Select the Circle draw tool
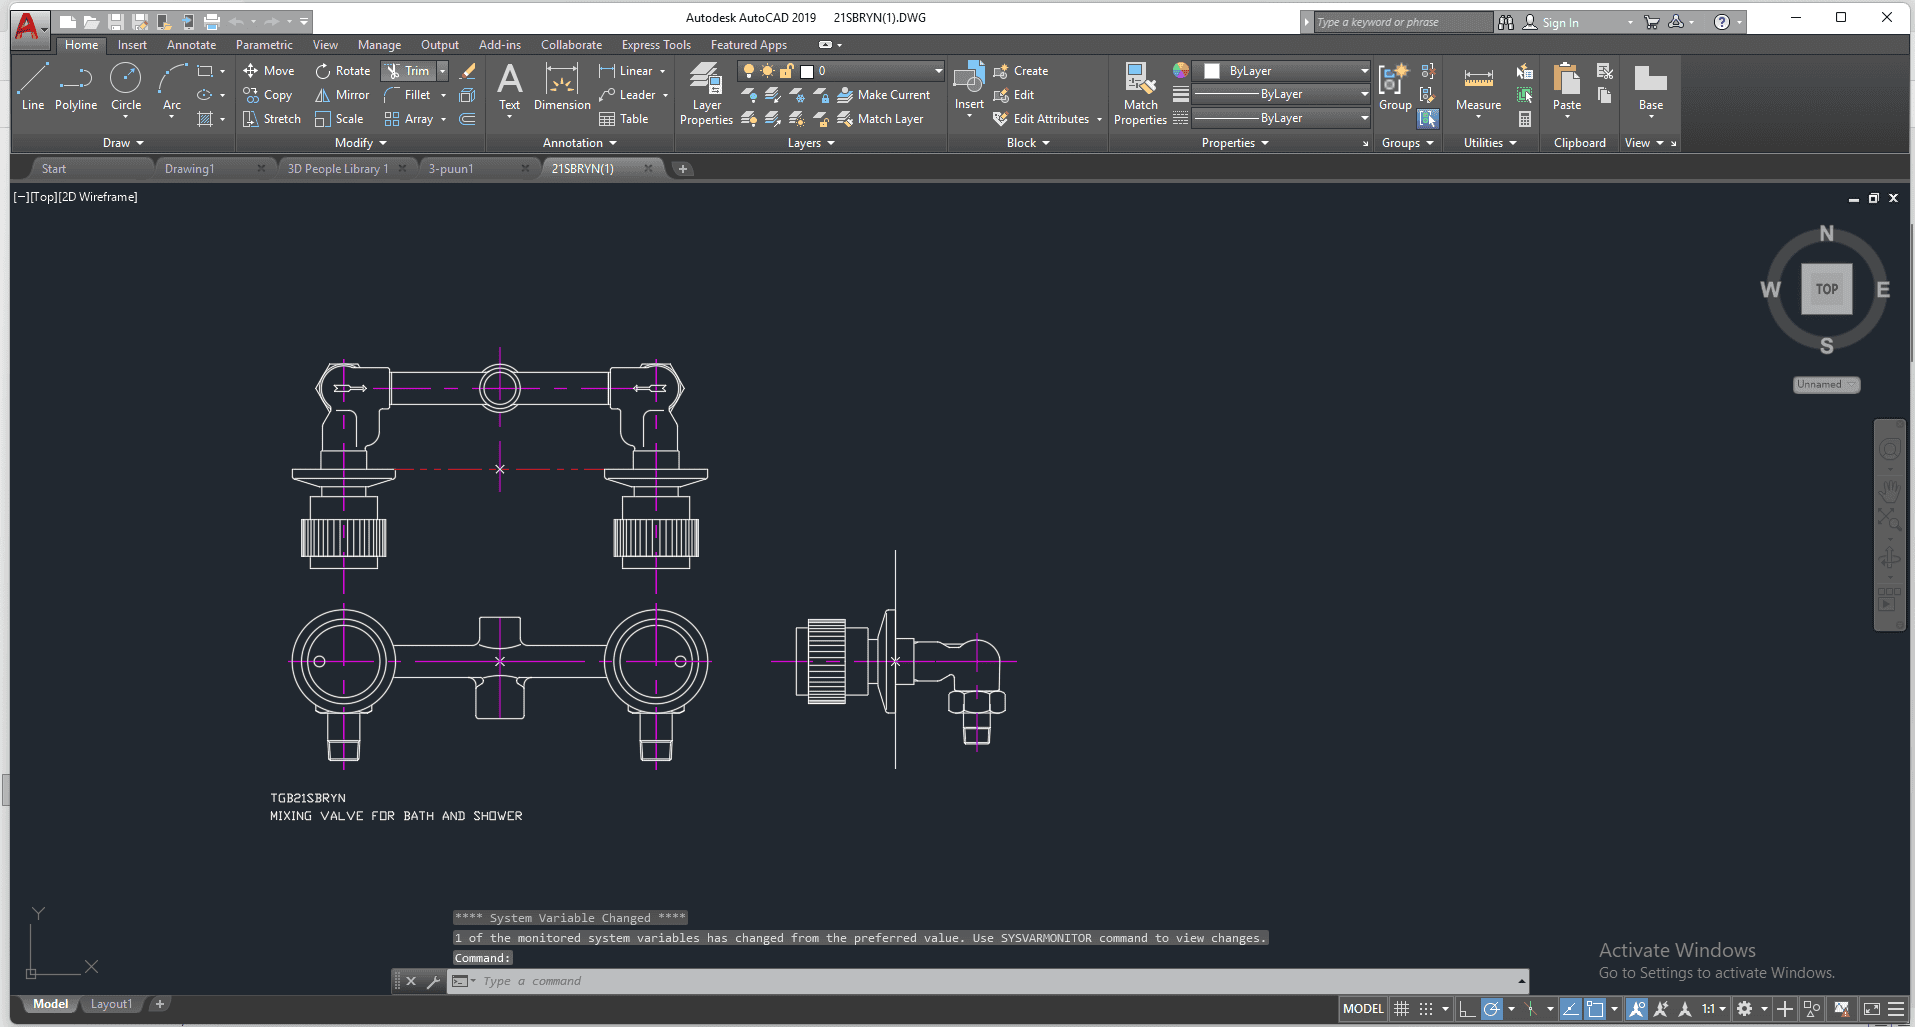The width and height of the screenshot is (1915, 1027). (x=126, y=86)
